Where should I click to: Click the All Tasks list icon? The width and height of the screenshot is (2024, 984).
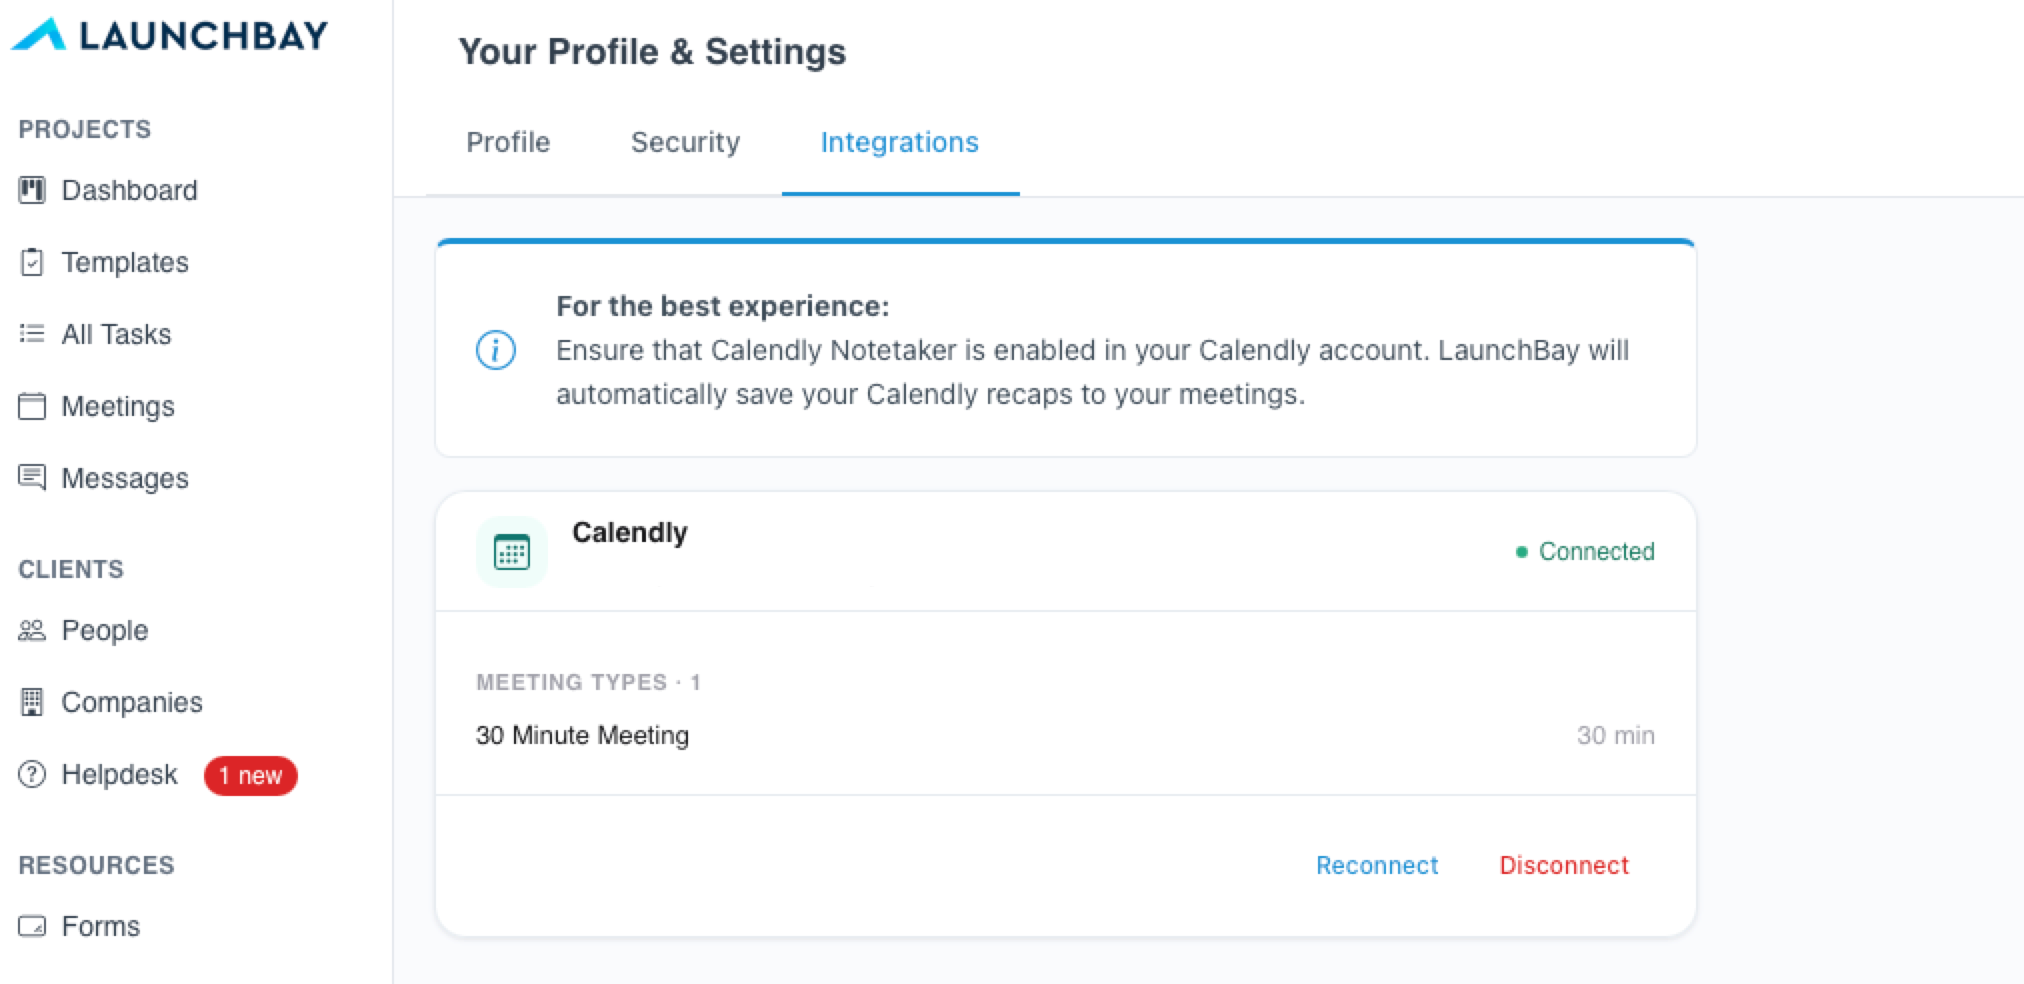(x=32, y=334)
